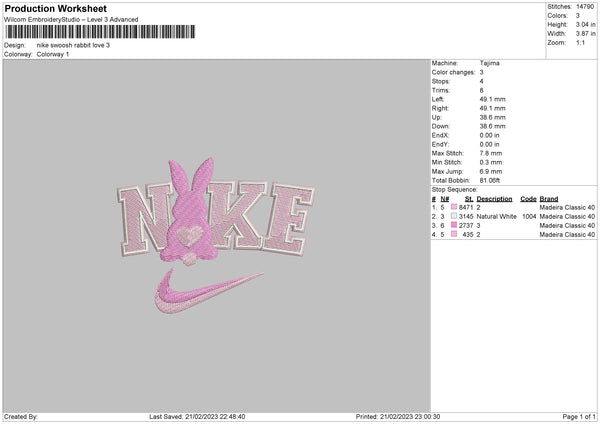Screen dimensions: 600x424
Task: Click the Machine value Tajima
Action: [489, 63]
